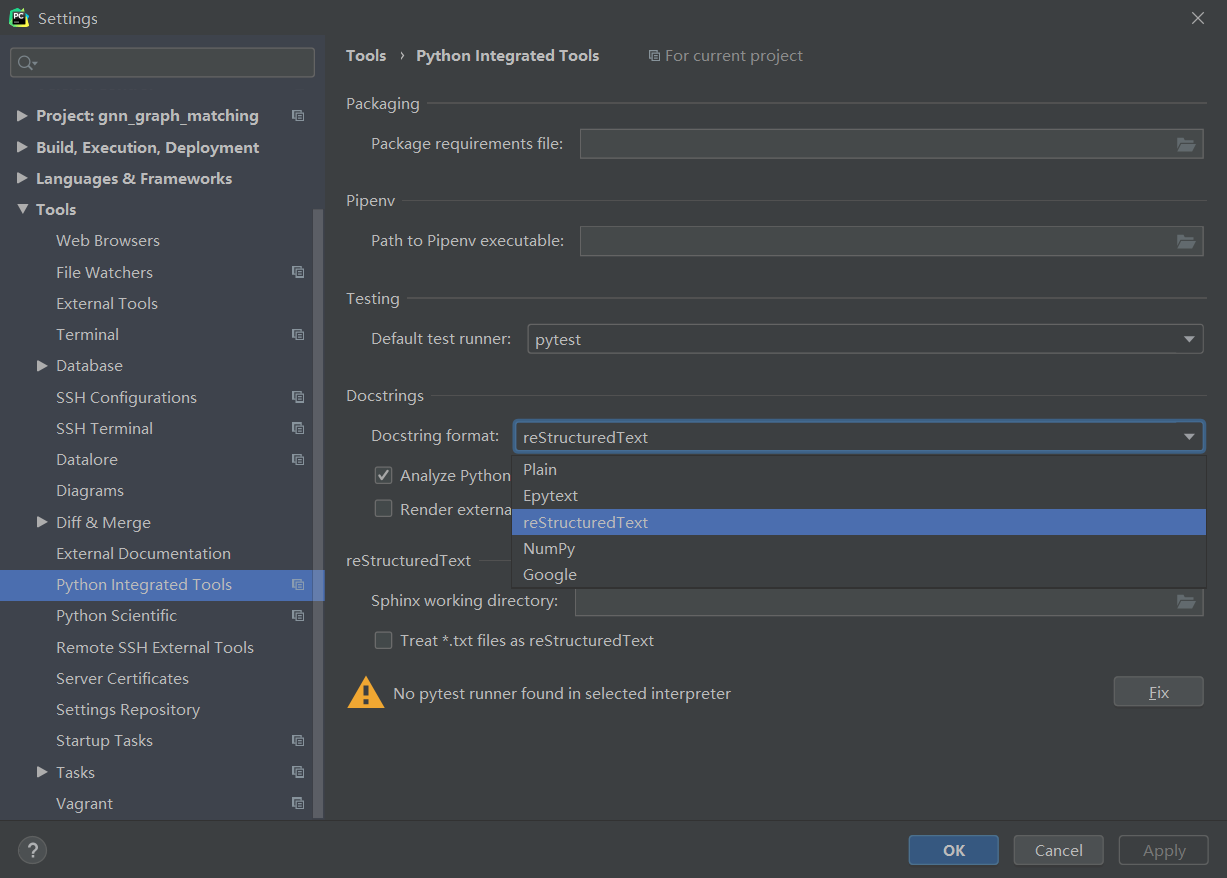Expand the Build, Execution, Deployment node
The height and width of the screenshot is (878, 1227).
pos(22,147)
